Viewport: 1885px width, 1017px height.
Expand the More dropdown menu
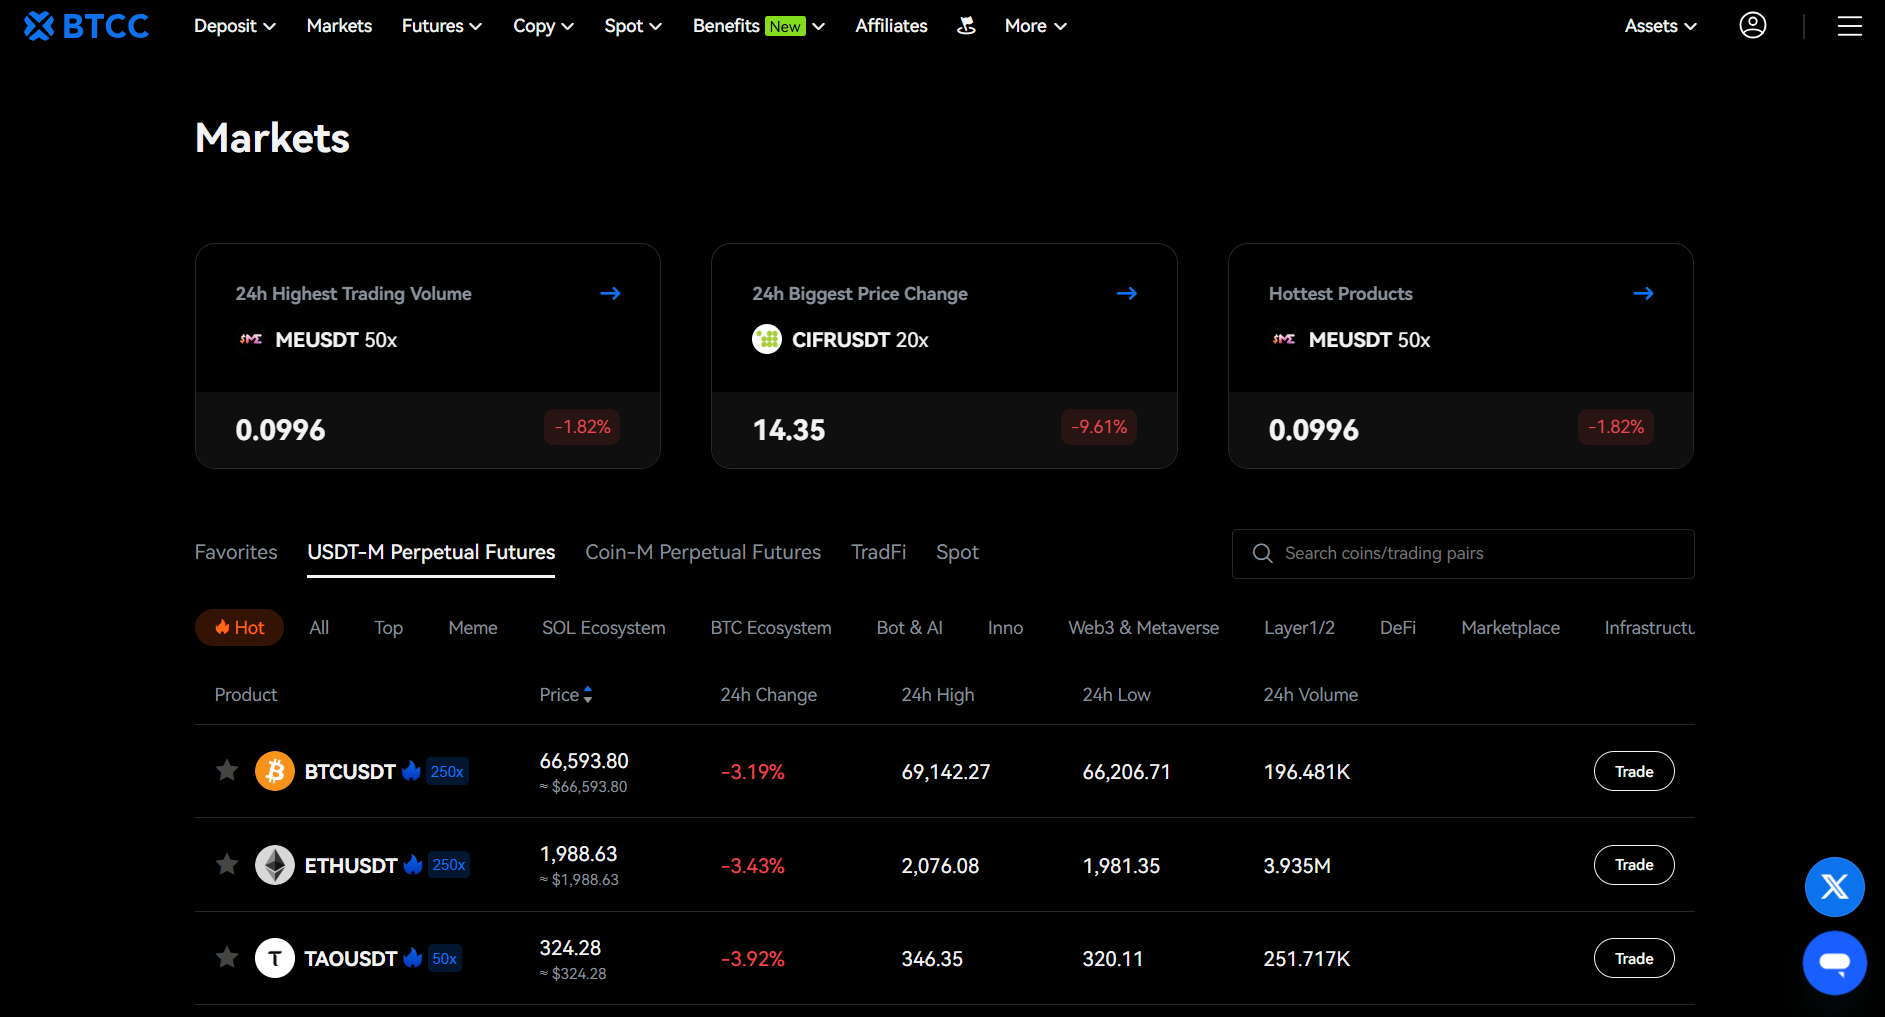1036,26
